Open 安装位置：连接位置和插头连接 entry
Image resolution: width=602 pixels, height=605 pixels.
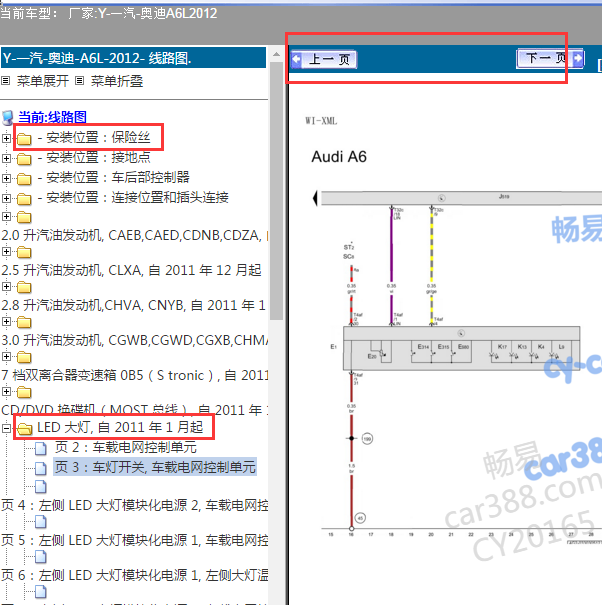[133, 198]
